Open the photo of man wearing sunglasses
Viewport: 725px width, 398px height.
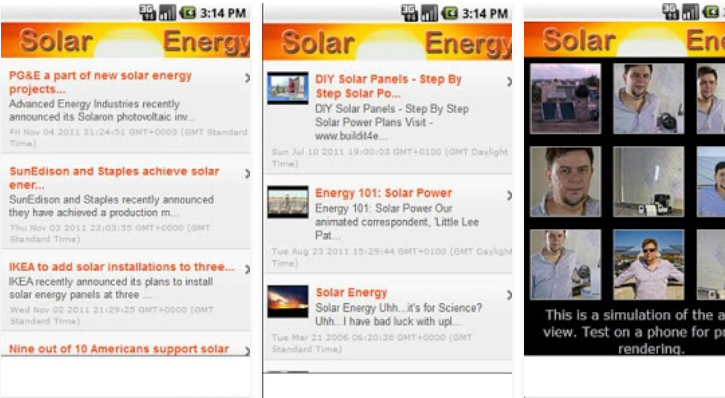tap(648, 264)
